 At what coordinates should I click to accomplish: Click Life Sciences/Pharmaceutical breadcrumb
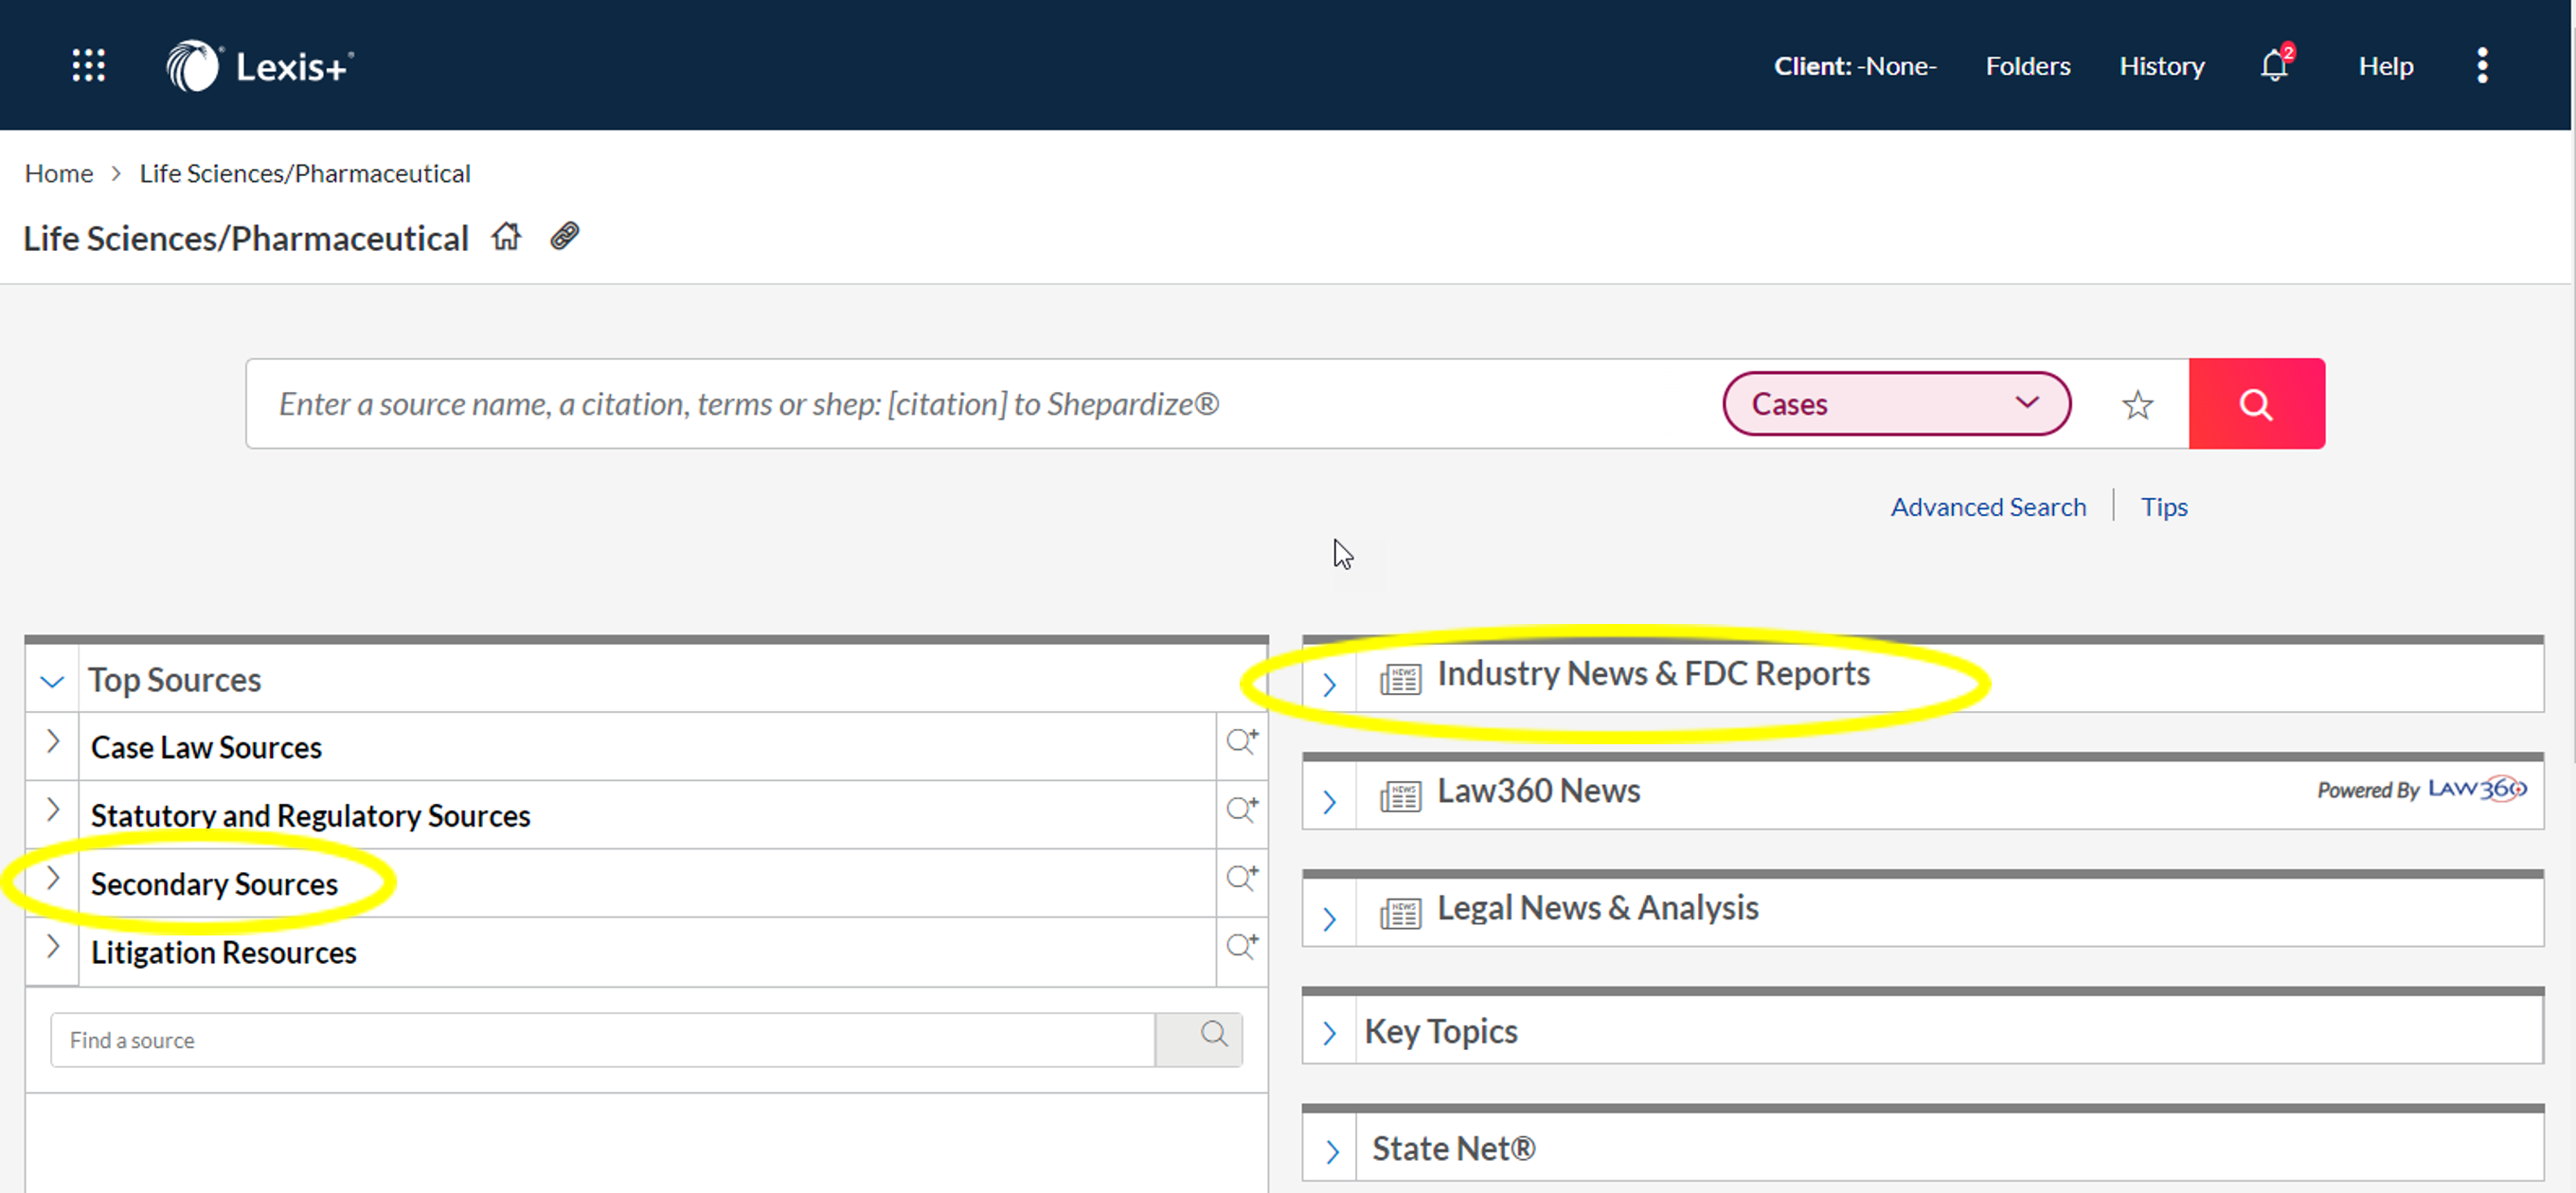pos(305,173)
